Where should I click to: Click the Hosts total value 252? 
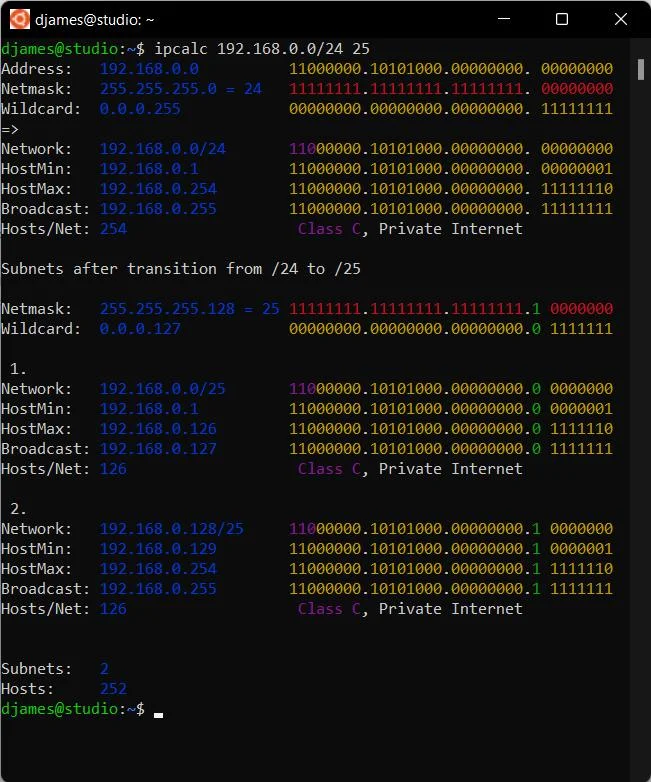pos(113,689)
